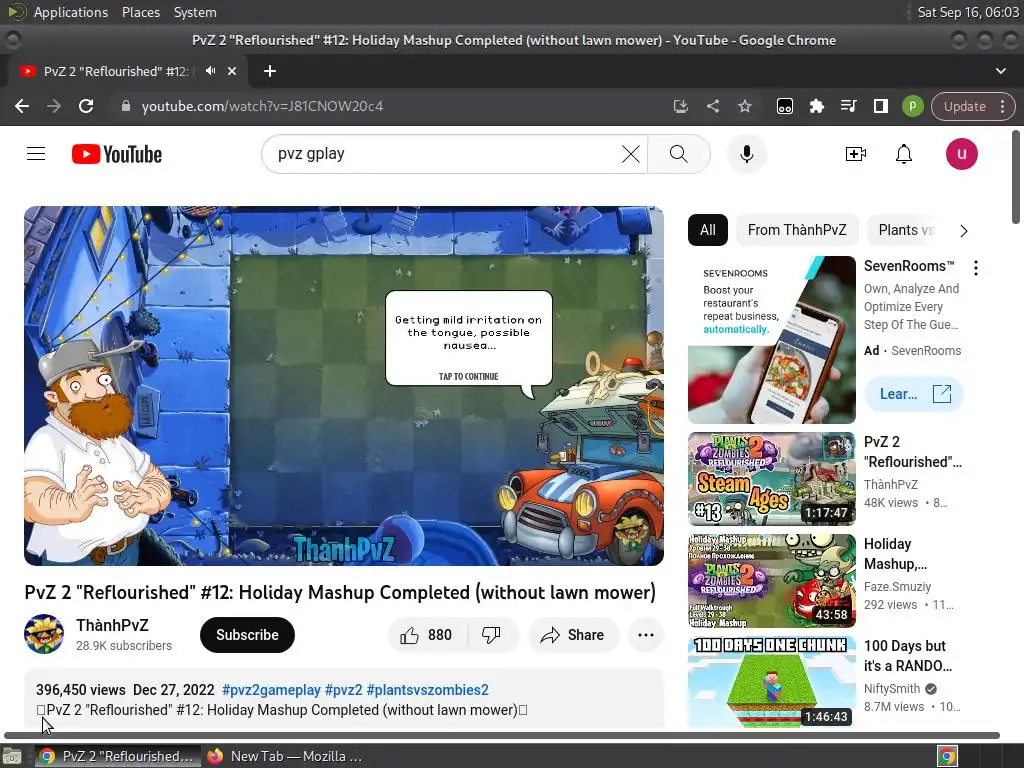Image resolution: width=1024 pixels, height=768 pixels.
Task: Click the page vertical scrollbar
Action: pyautogui.click(x=1016, y=178)
